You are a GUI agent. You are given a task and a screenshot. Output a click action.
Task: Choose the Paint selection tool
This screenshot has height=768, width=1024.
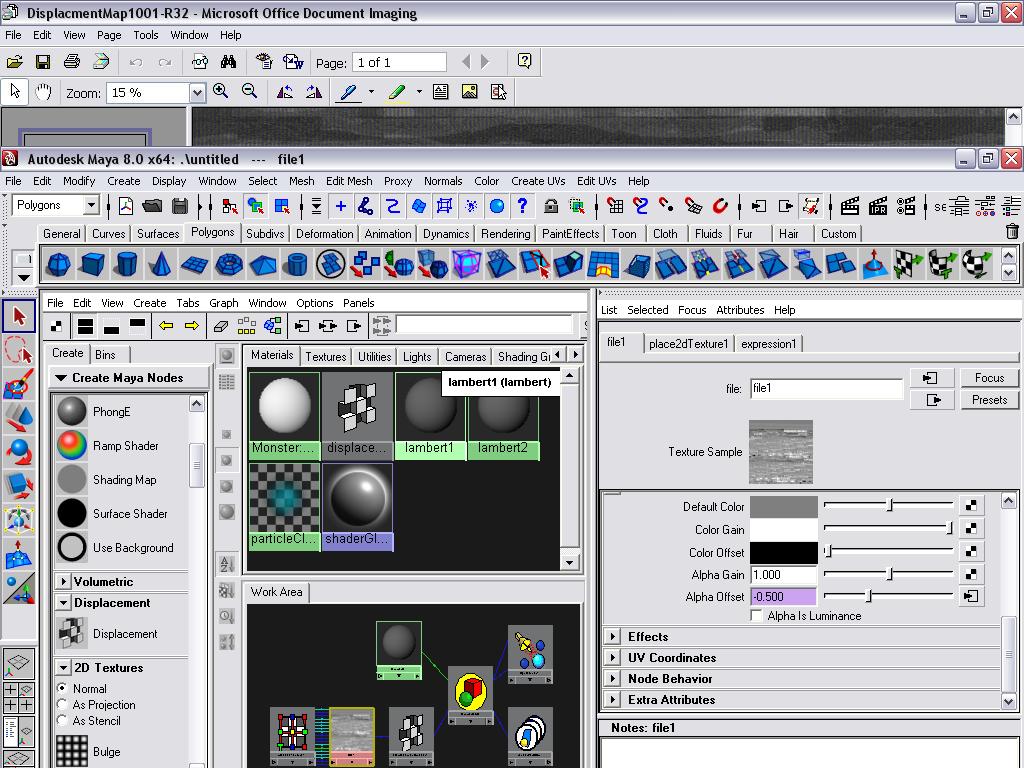[19, 384]
